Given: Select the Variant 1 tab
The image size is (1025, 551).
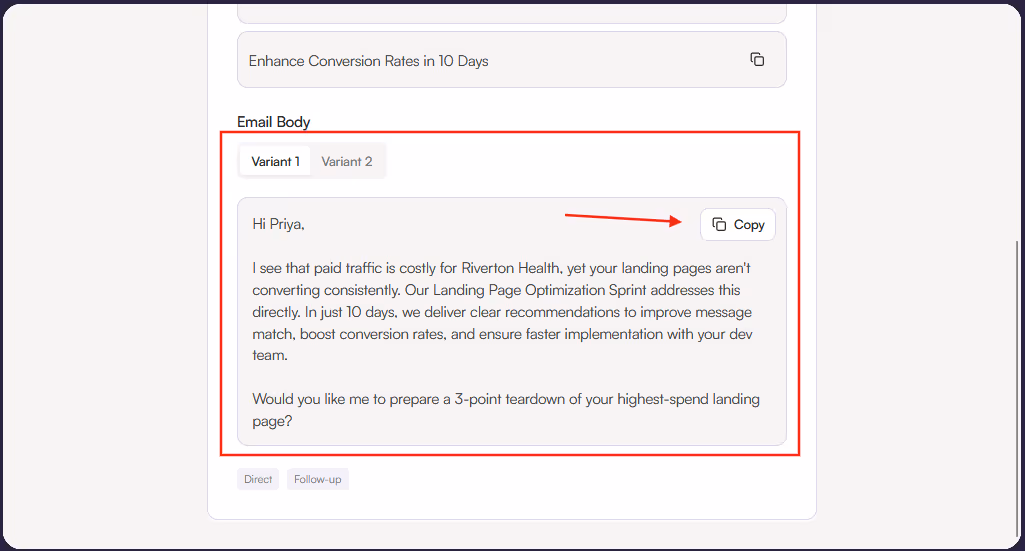Looking at the screenshot, I should coord(275,161).
